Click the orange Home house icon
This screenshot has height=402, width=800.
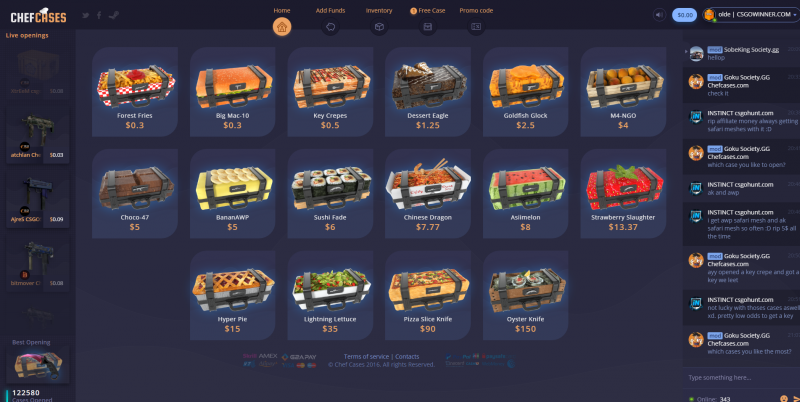click(282, 27)
